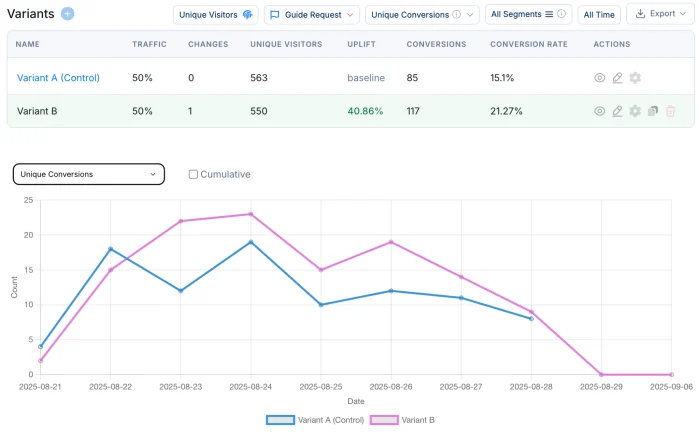This screenshot has height=434, width=699.
Task: Click the 15.1% conversion rate
Action: [x=502, y=78]
